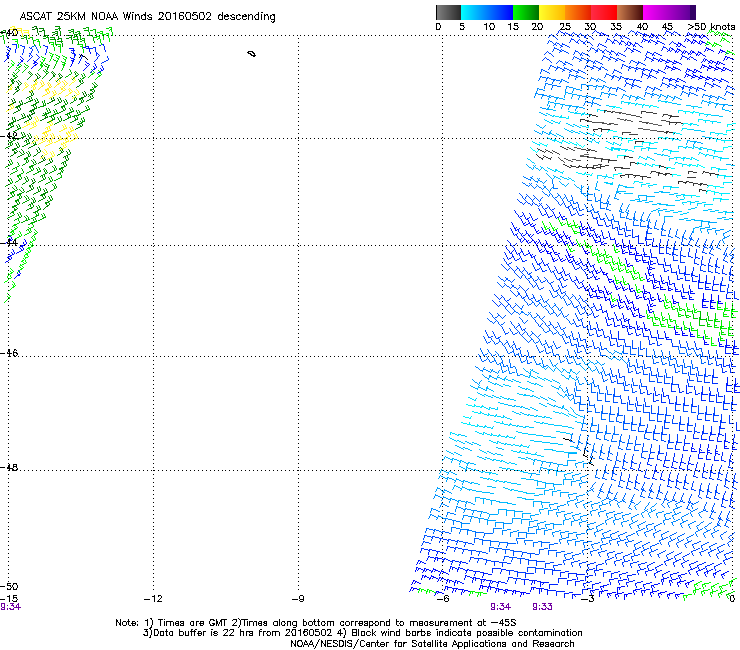
Task: Click the -46 latitude axis label
Action: (x=9, y=353)
